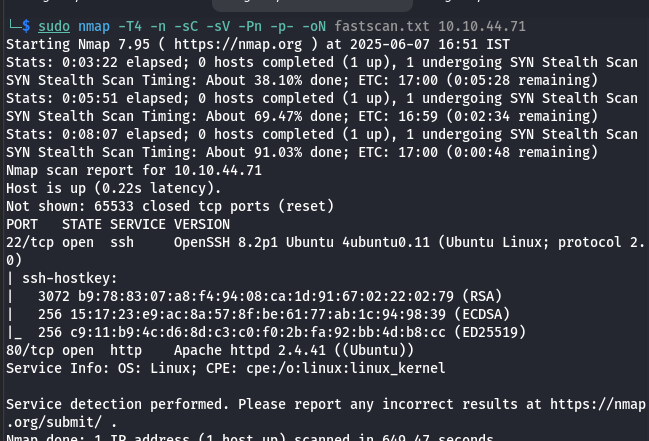Image resolution: width=649 pixels, height=441 pixels.
Task: Click the PORT STATE SERVICE VERSION header
Action: (x=118, y=225)
